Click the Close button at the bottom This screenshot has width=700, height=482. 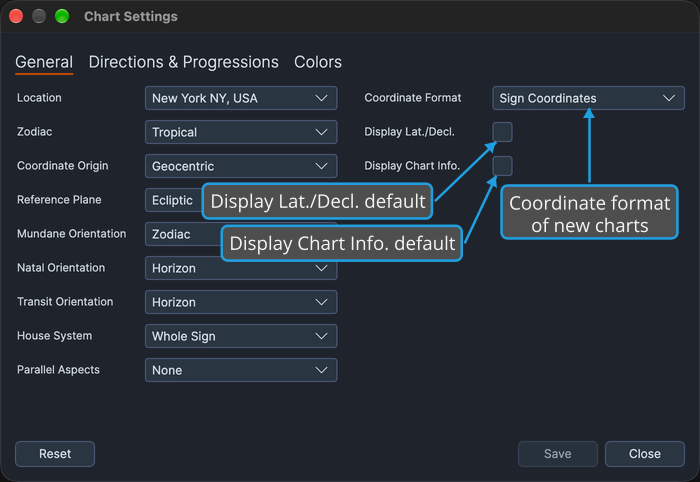(645, 454)
